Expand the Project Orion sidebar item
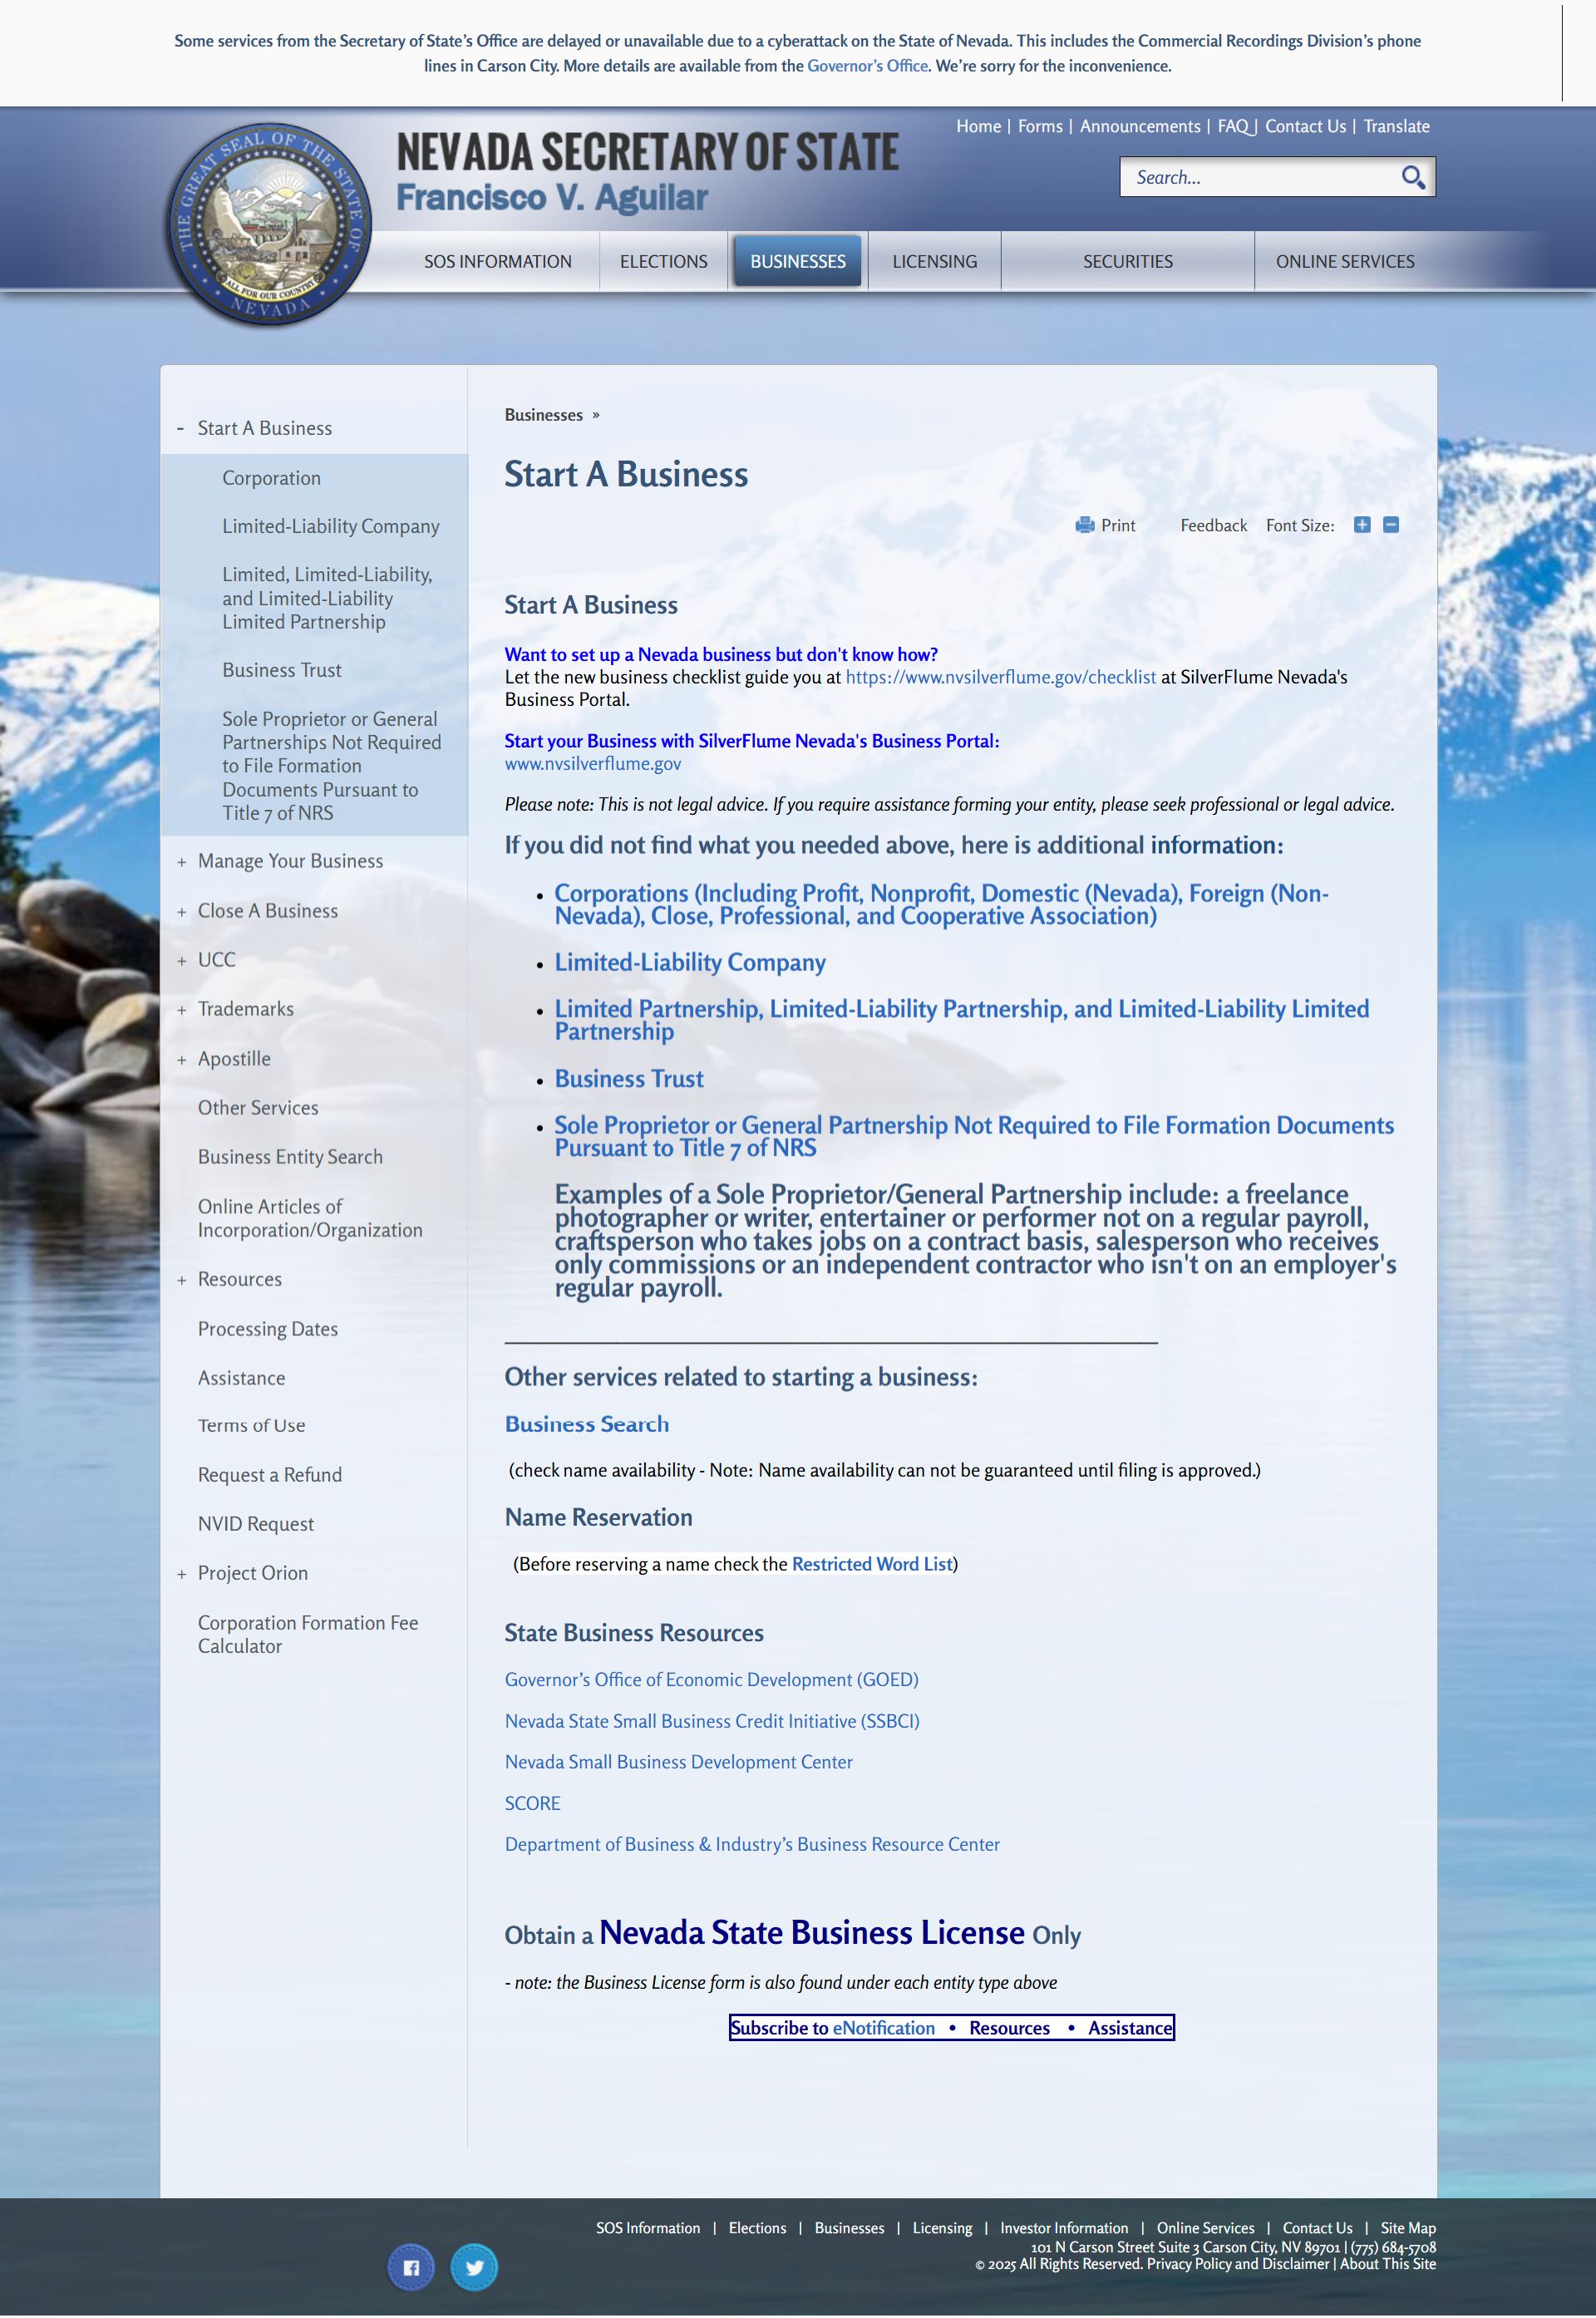This screenshot has height=2318, width=1596. pos(181,1574)
